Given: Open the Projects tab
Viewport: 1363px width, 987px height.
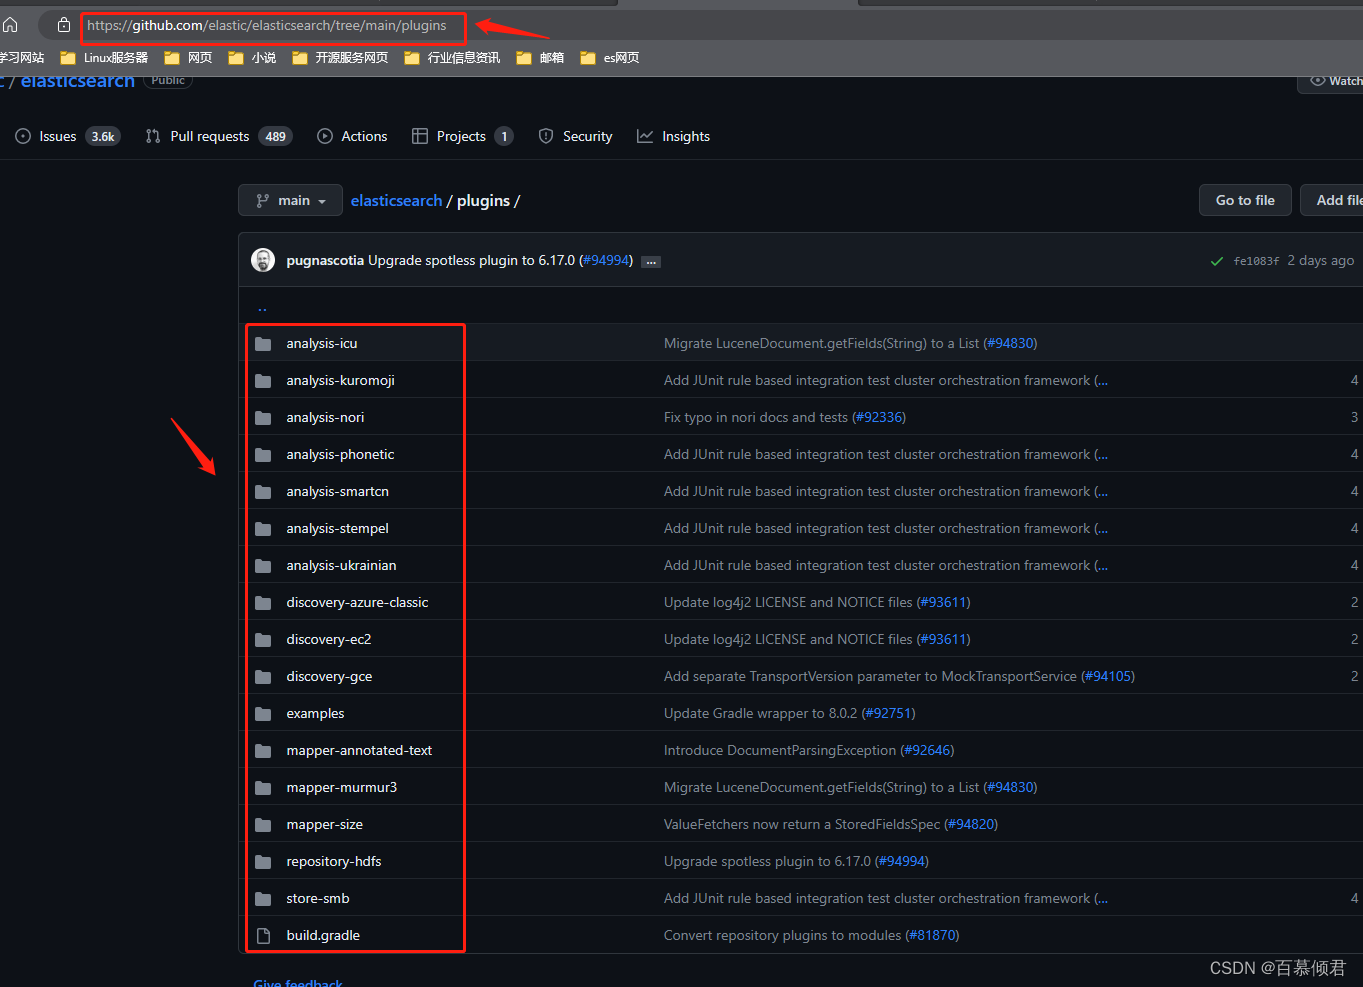Looking at the screenshot, I should pos(462,136).
